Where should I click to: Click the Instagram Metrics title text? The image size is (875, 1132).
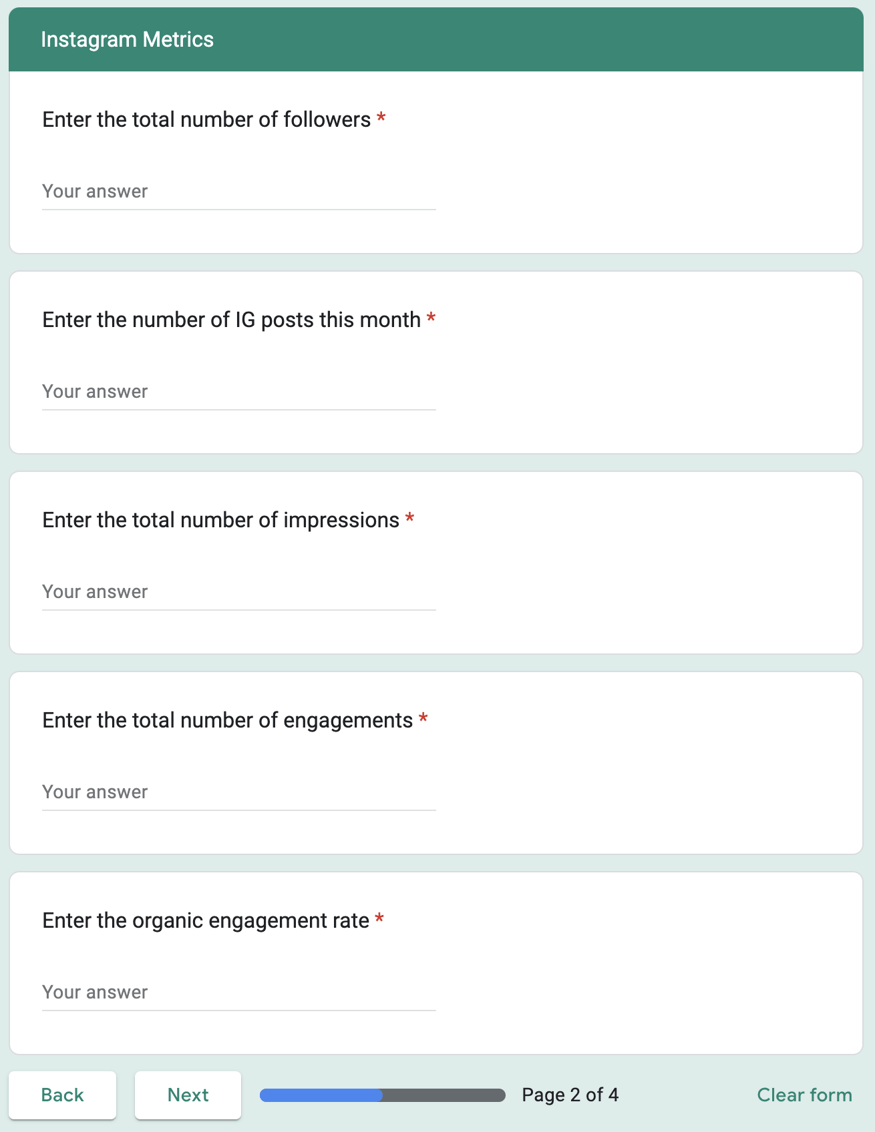(x=127, y=40)
